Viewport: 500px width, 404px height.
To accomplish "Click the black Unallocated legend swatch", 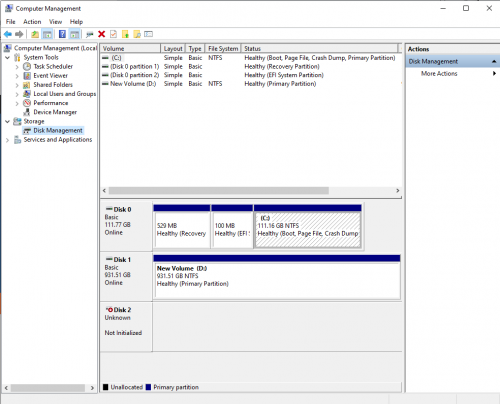I will (106, 387).
